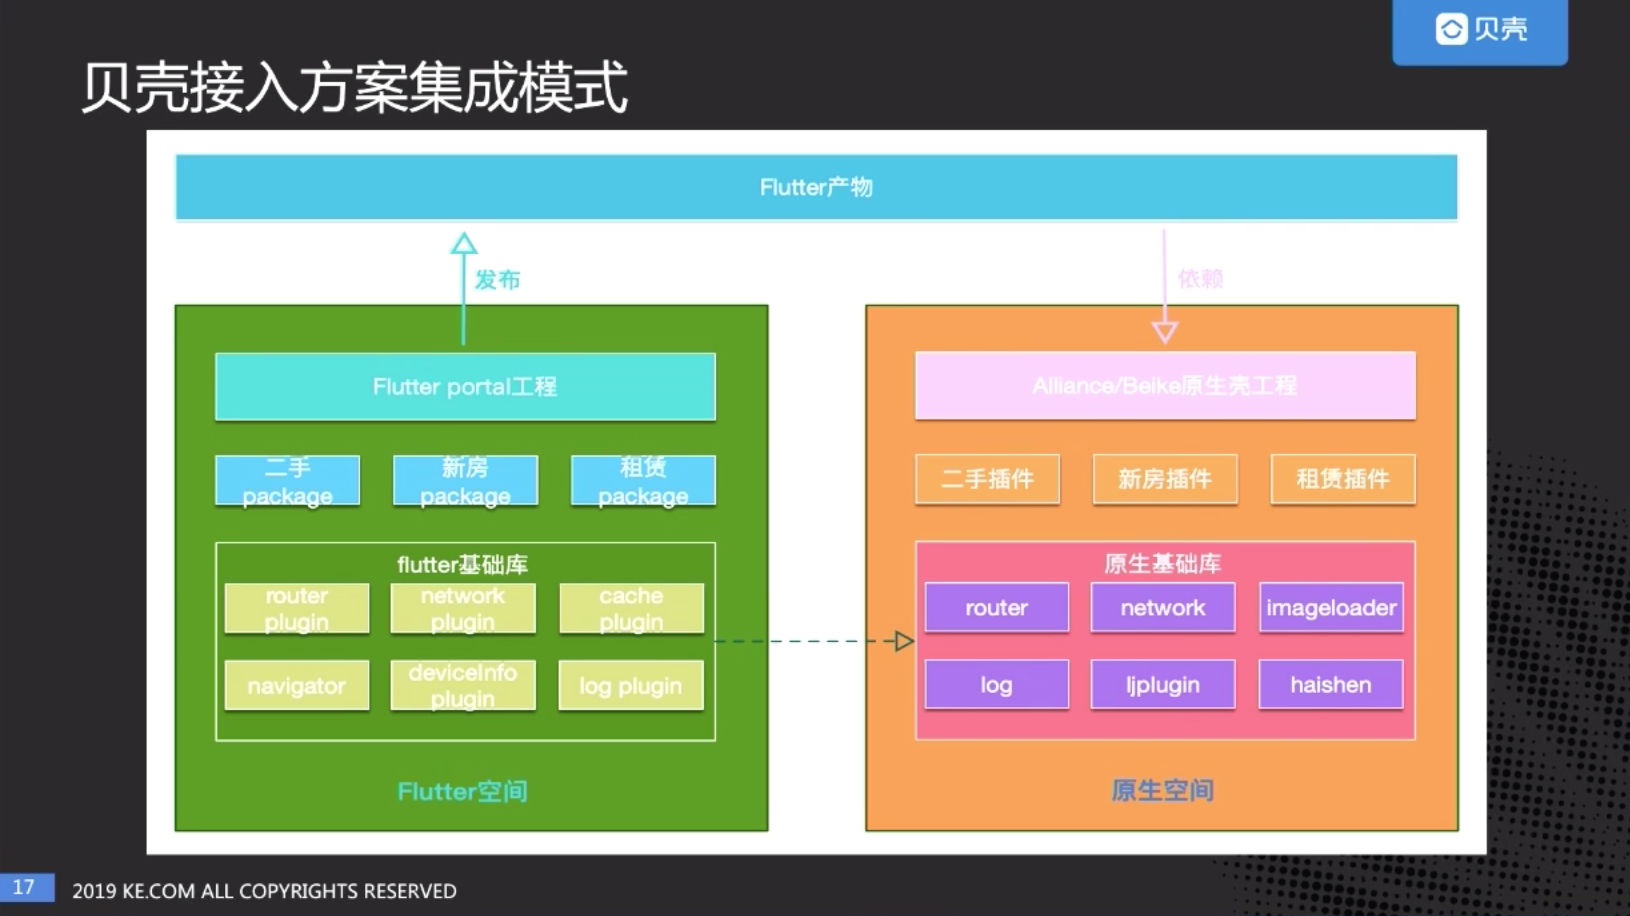Image resolution: width=1630 pixels, height=916 pixels.
Task: Click the imageloader box
Action: click(x=1331, y=608)
